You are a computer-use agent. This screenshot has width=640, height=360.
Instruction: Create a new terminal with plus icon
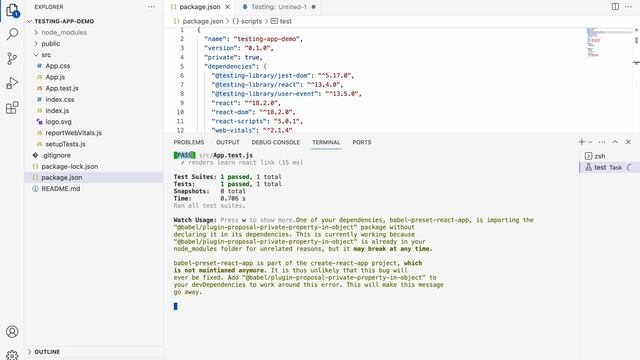(x=582, y=142)
